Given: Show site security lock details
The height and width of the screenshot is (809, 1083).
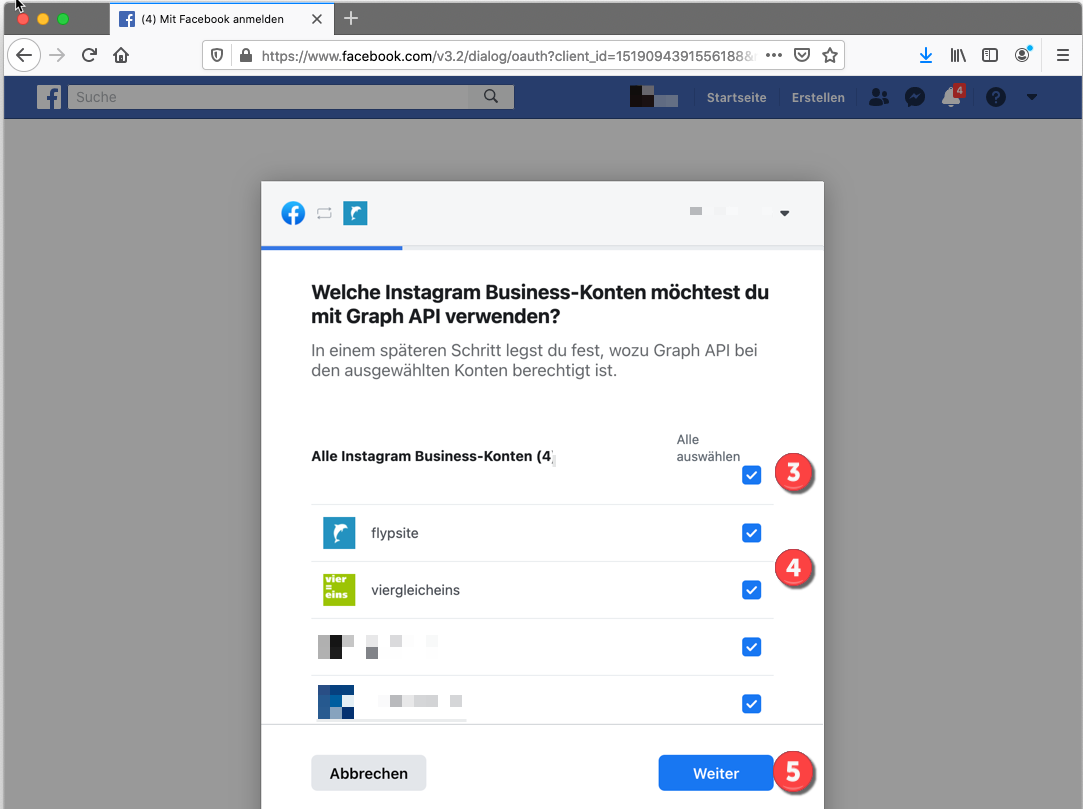Looking at the screenshot, I should click(x=245, y=55).
